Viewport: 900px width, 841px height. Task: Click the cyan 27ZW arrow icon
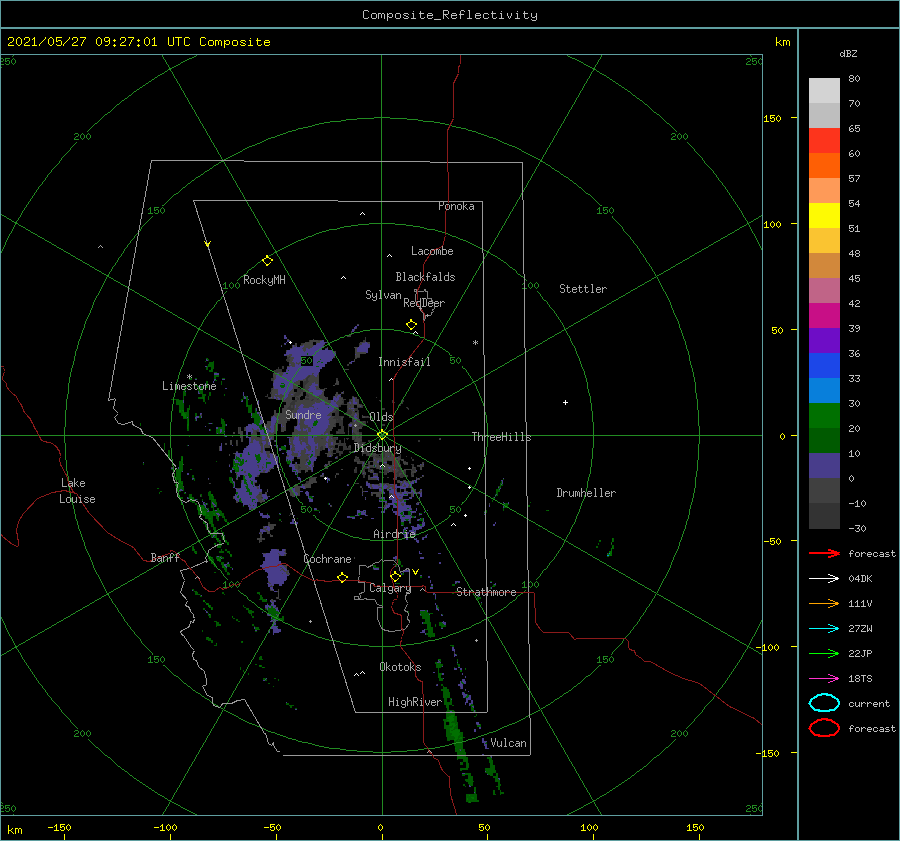tap(824, 629)
